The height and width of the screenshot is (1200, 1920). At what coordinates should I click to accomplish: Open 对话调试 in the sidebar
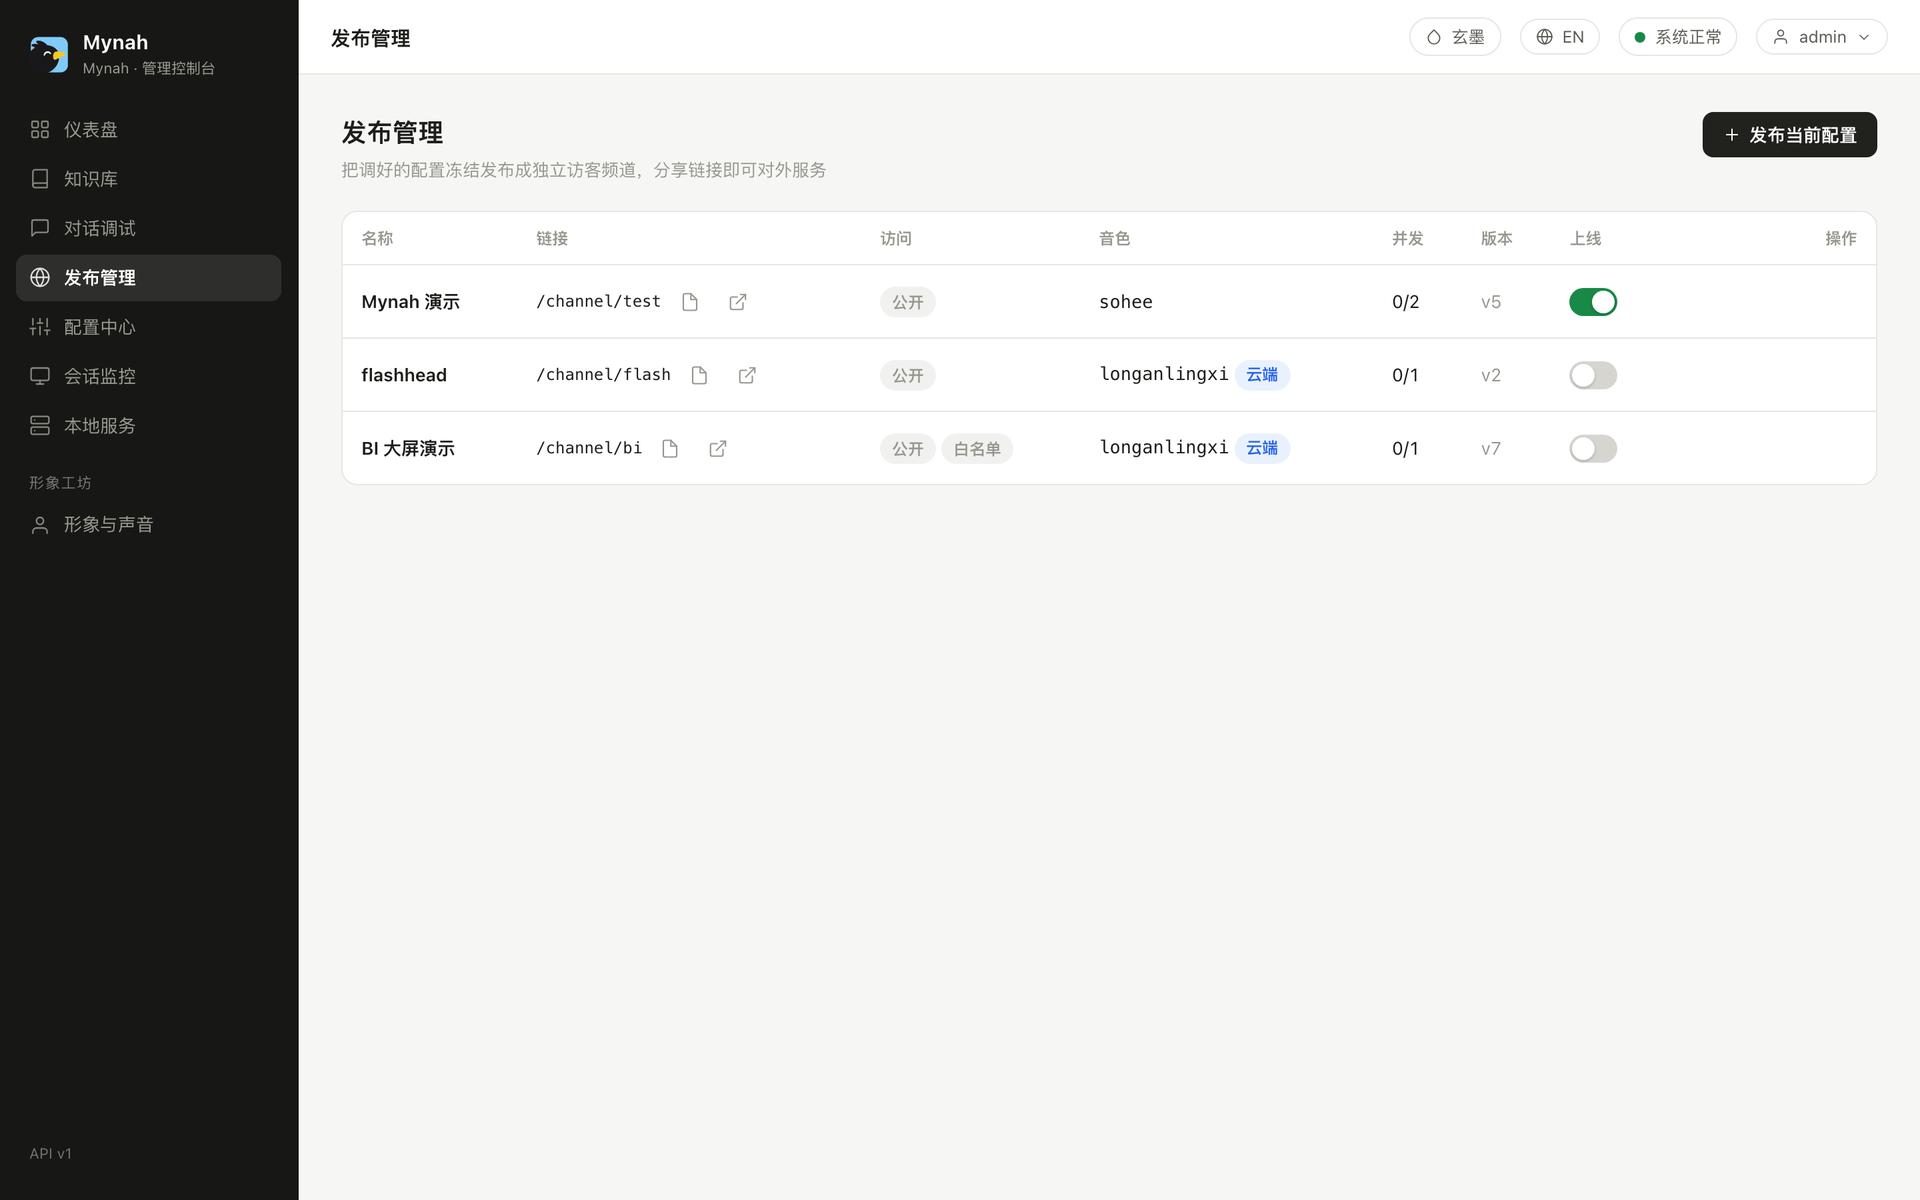click(149, 228)
